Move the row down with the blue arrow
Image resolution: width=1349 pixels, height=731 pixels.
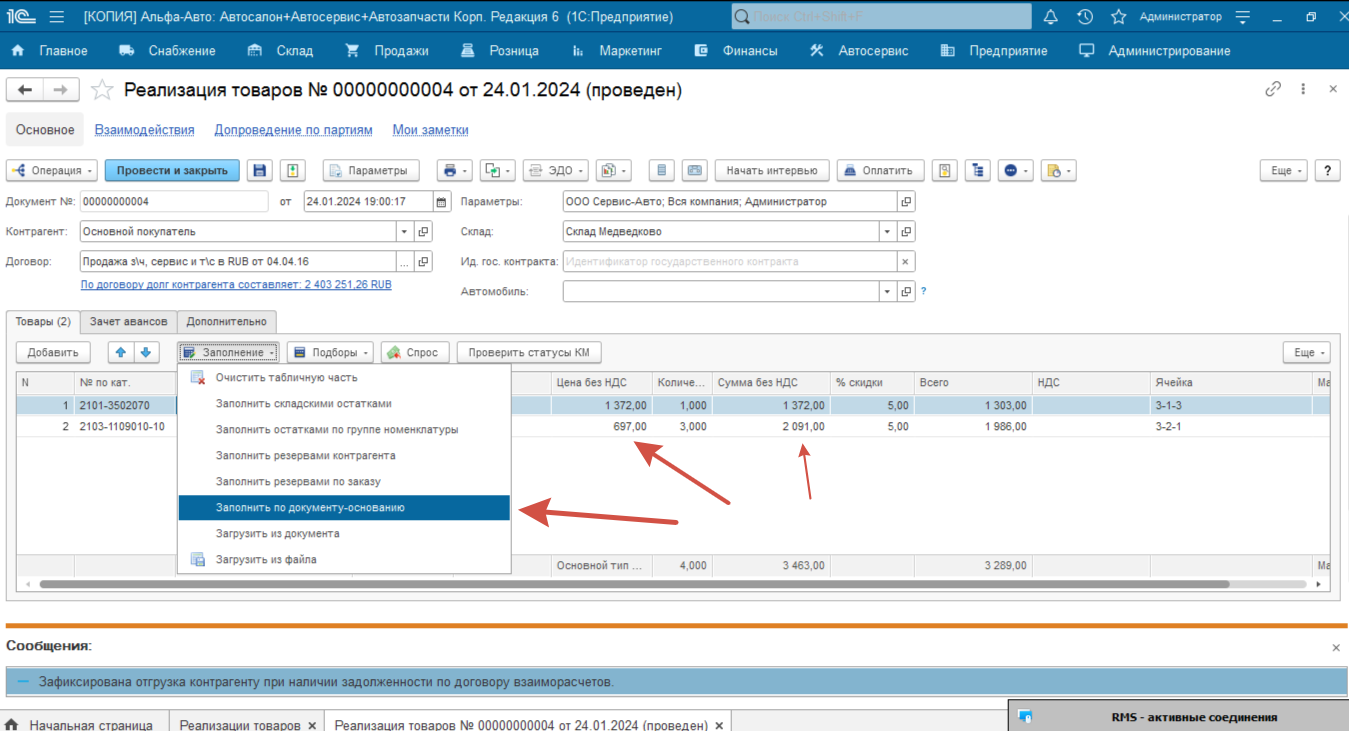146,352
